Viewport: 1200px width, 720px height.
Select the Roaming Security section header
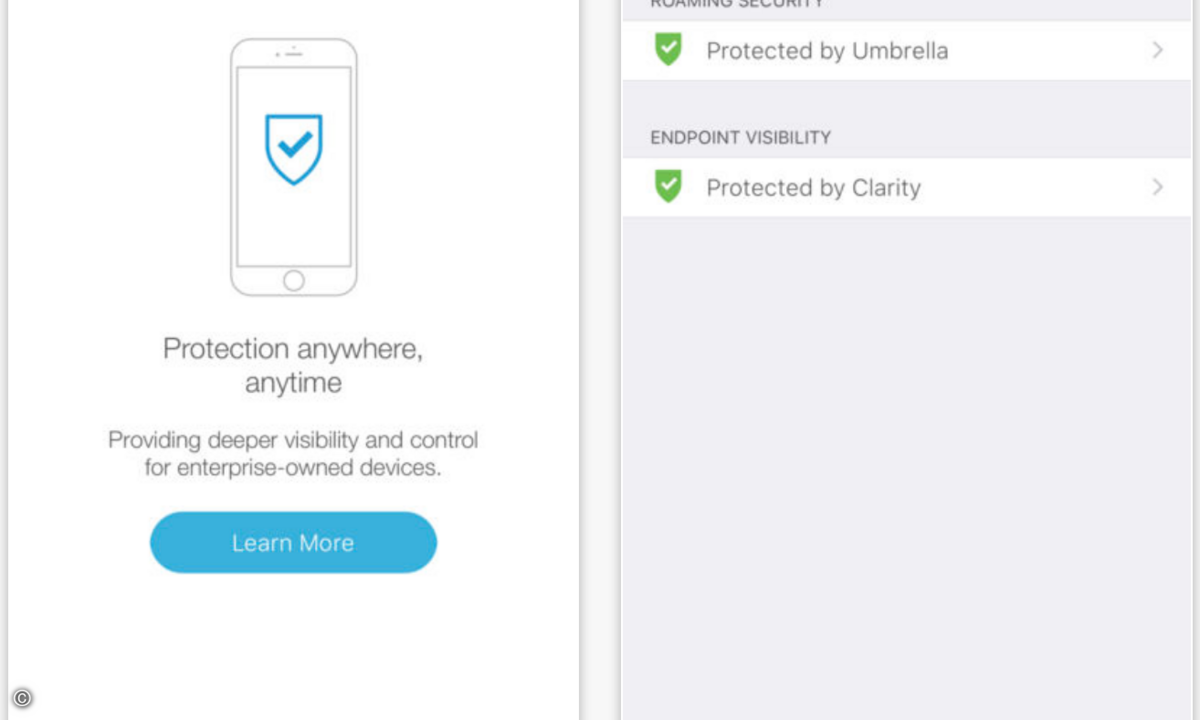click(x=737, y=4)
